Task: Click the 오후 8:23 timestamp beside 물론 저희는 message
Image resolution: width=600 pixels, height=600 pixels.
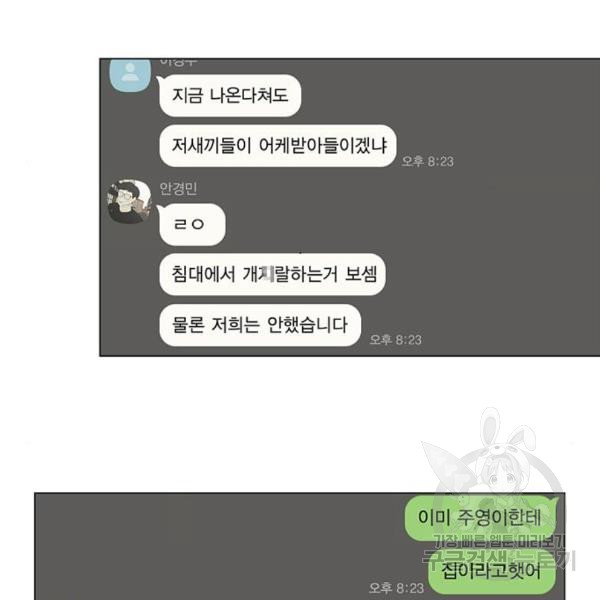Action: (x=396, y=339)
